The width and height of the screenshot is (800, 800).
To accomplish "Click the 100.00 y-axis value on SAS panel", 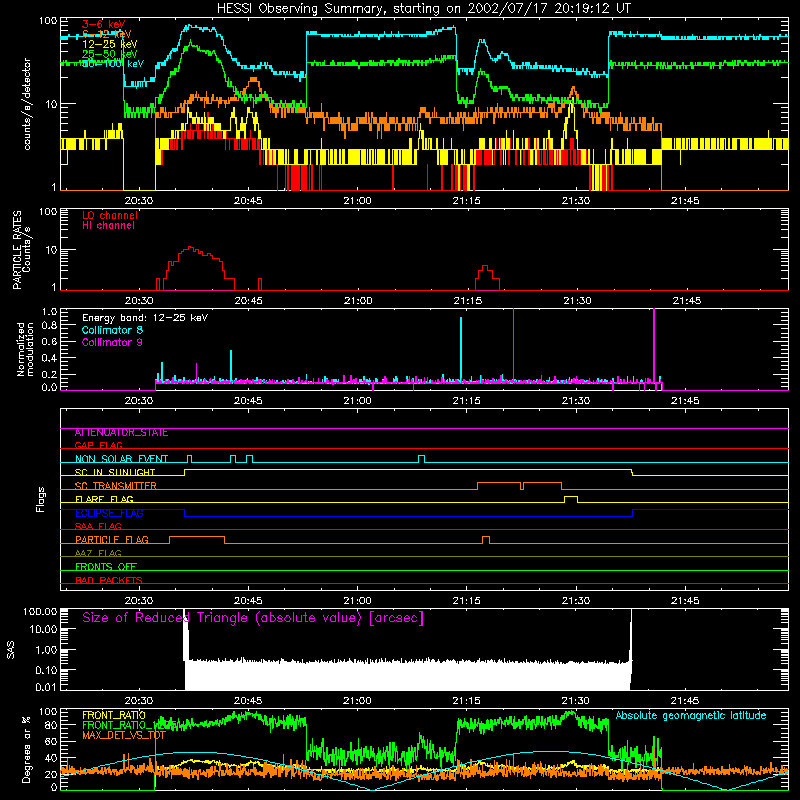I will [x=40, y=612].
